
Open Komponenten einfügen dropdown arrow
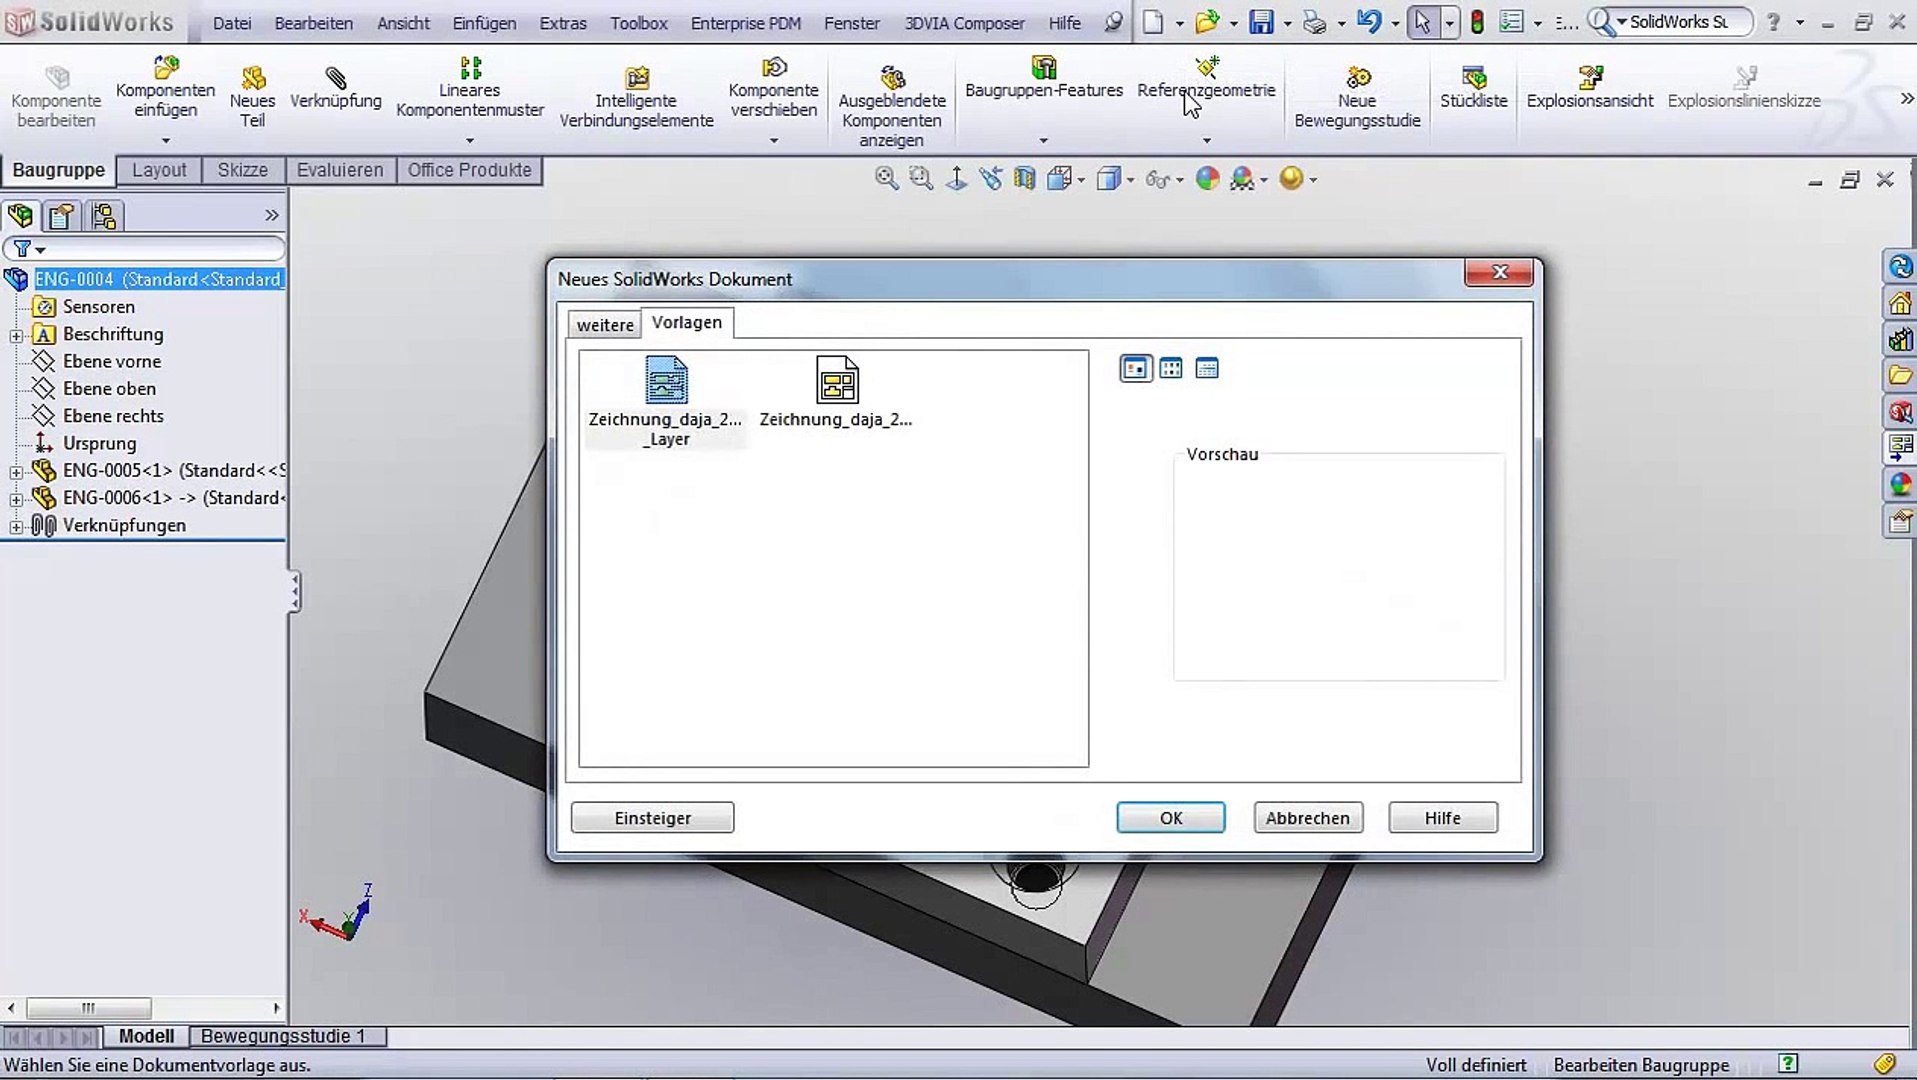pyautogui.click(x=166, y=141)
